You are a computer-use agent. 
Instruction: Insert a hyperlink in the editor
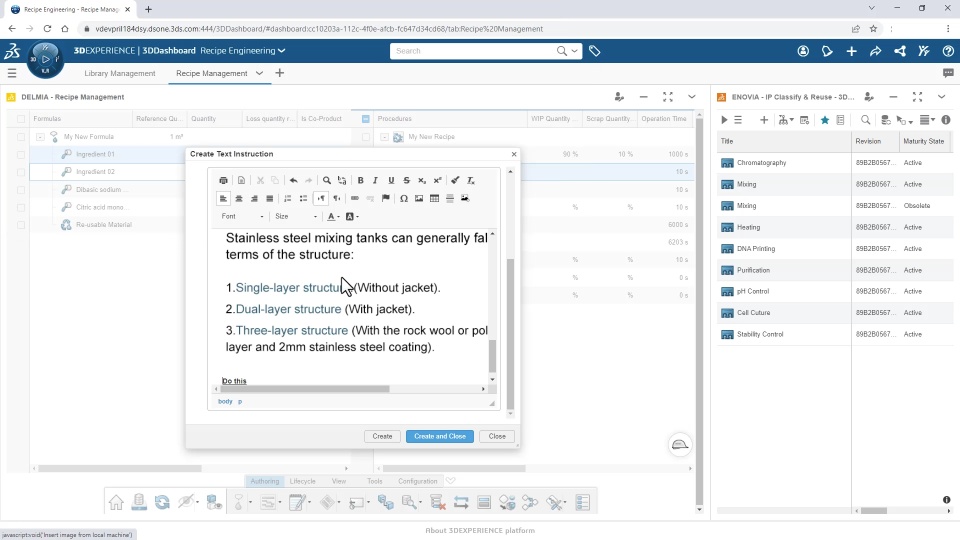pos(354,198)
